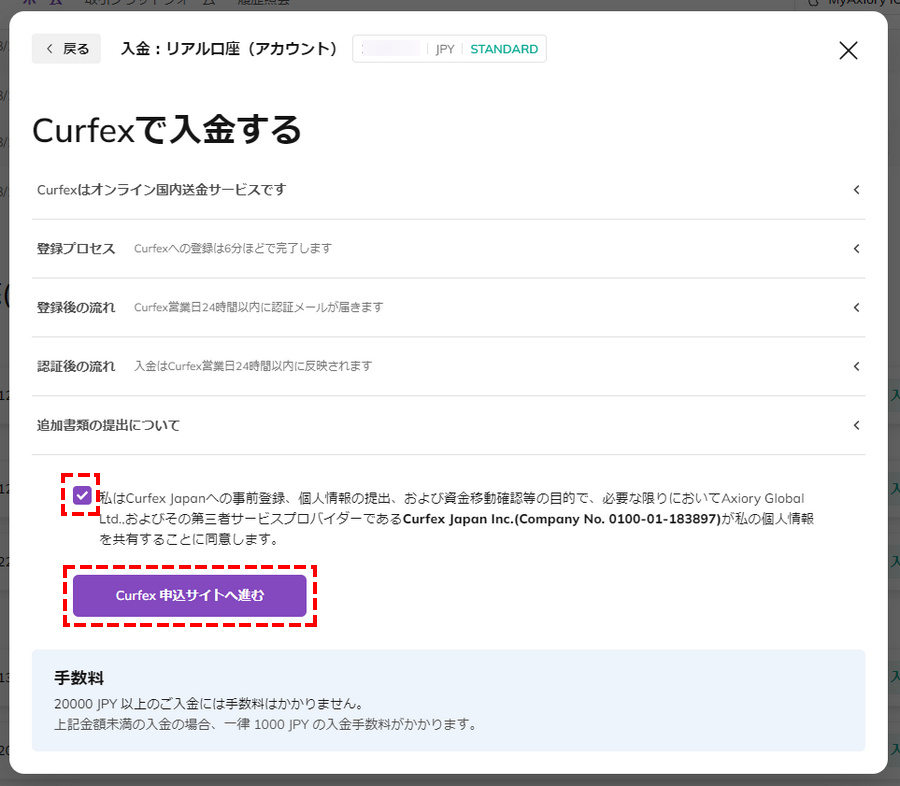Click '一律 1000 JPY の入金手数料' fee line
This screenshot has height=786, width=900.
(x=266, y=725)
